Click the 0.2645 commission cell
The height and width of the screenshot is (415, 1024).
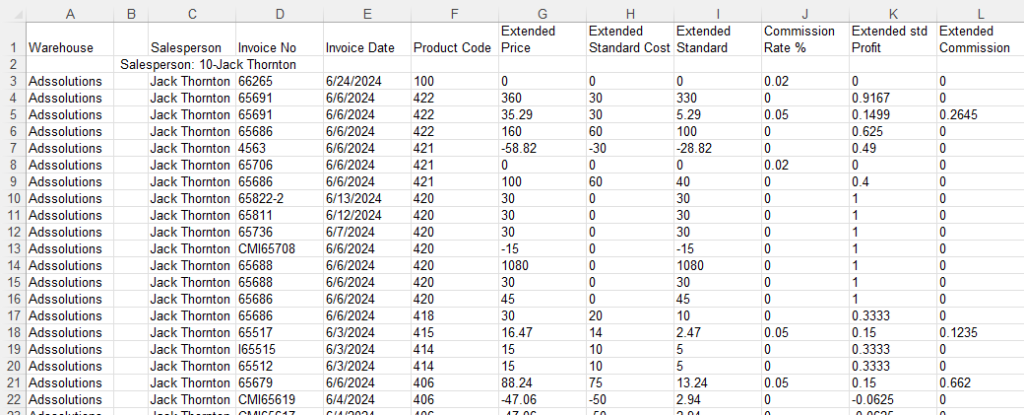tap(980, 115)
